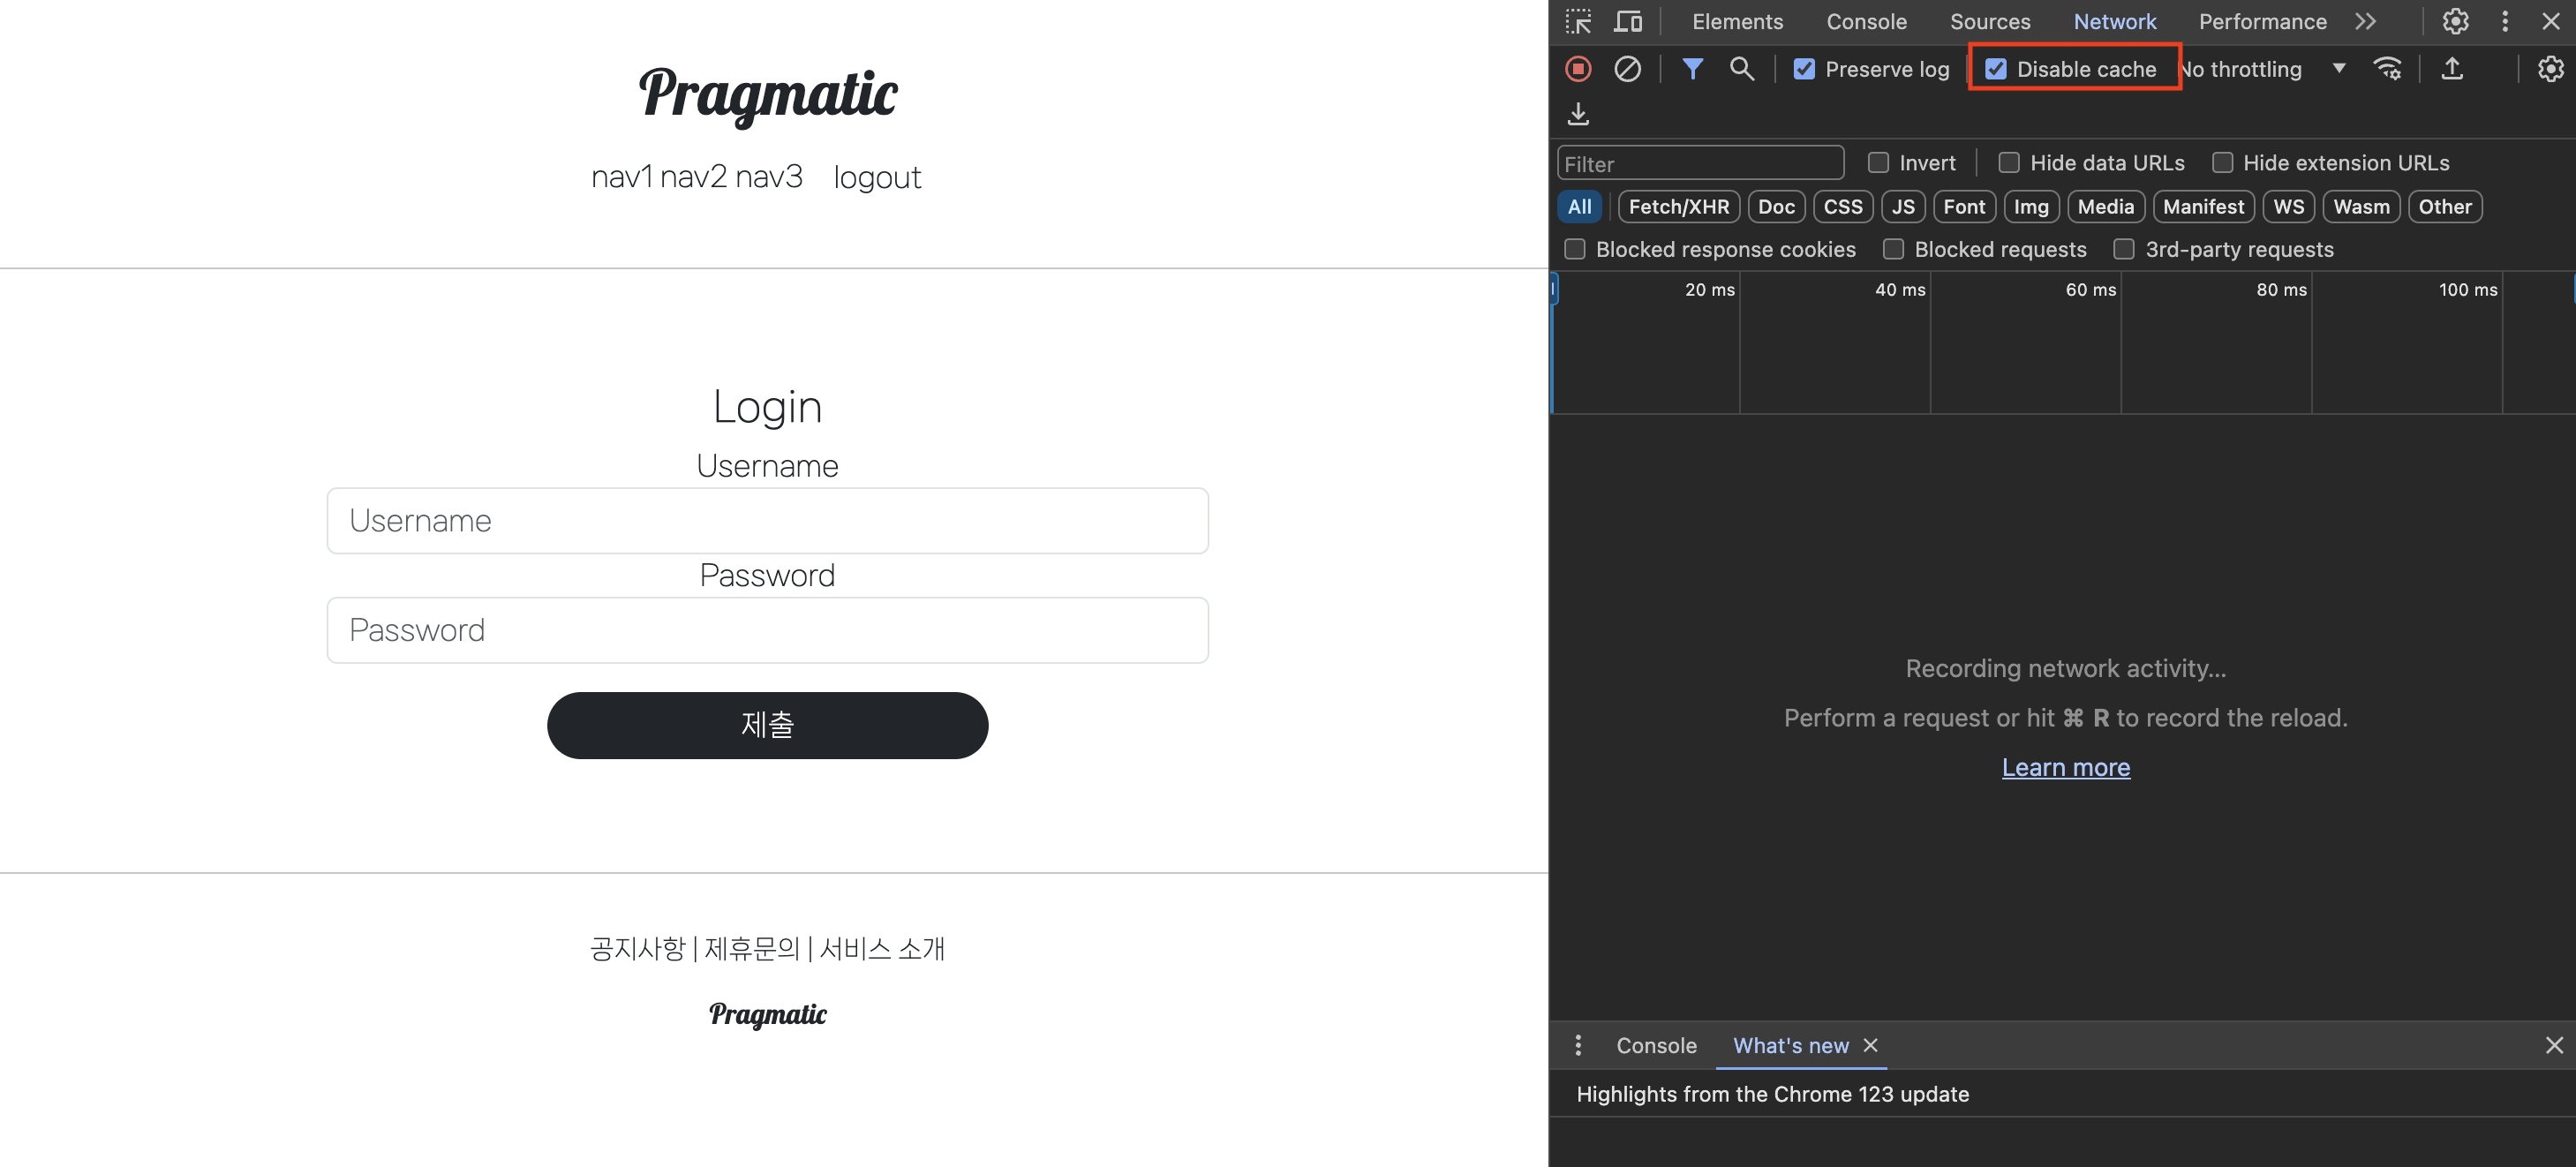Open the No throttling dropdown

click(2262, 69)
